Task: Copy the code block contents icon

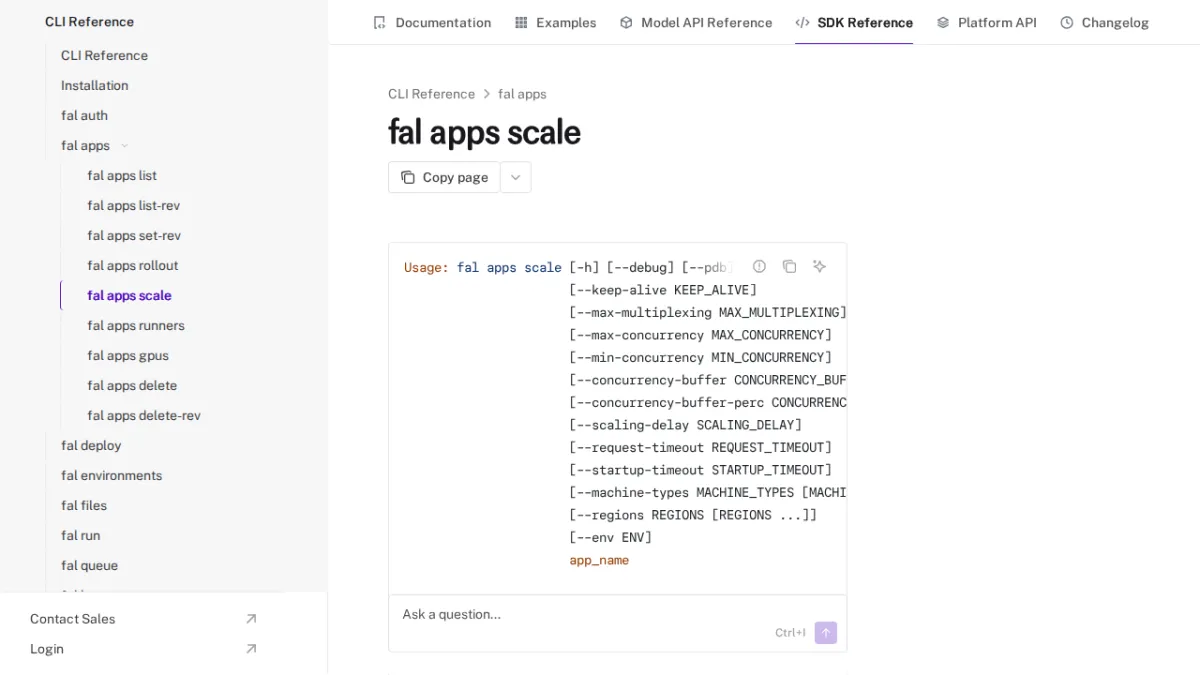Action: tap(789, 266)
